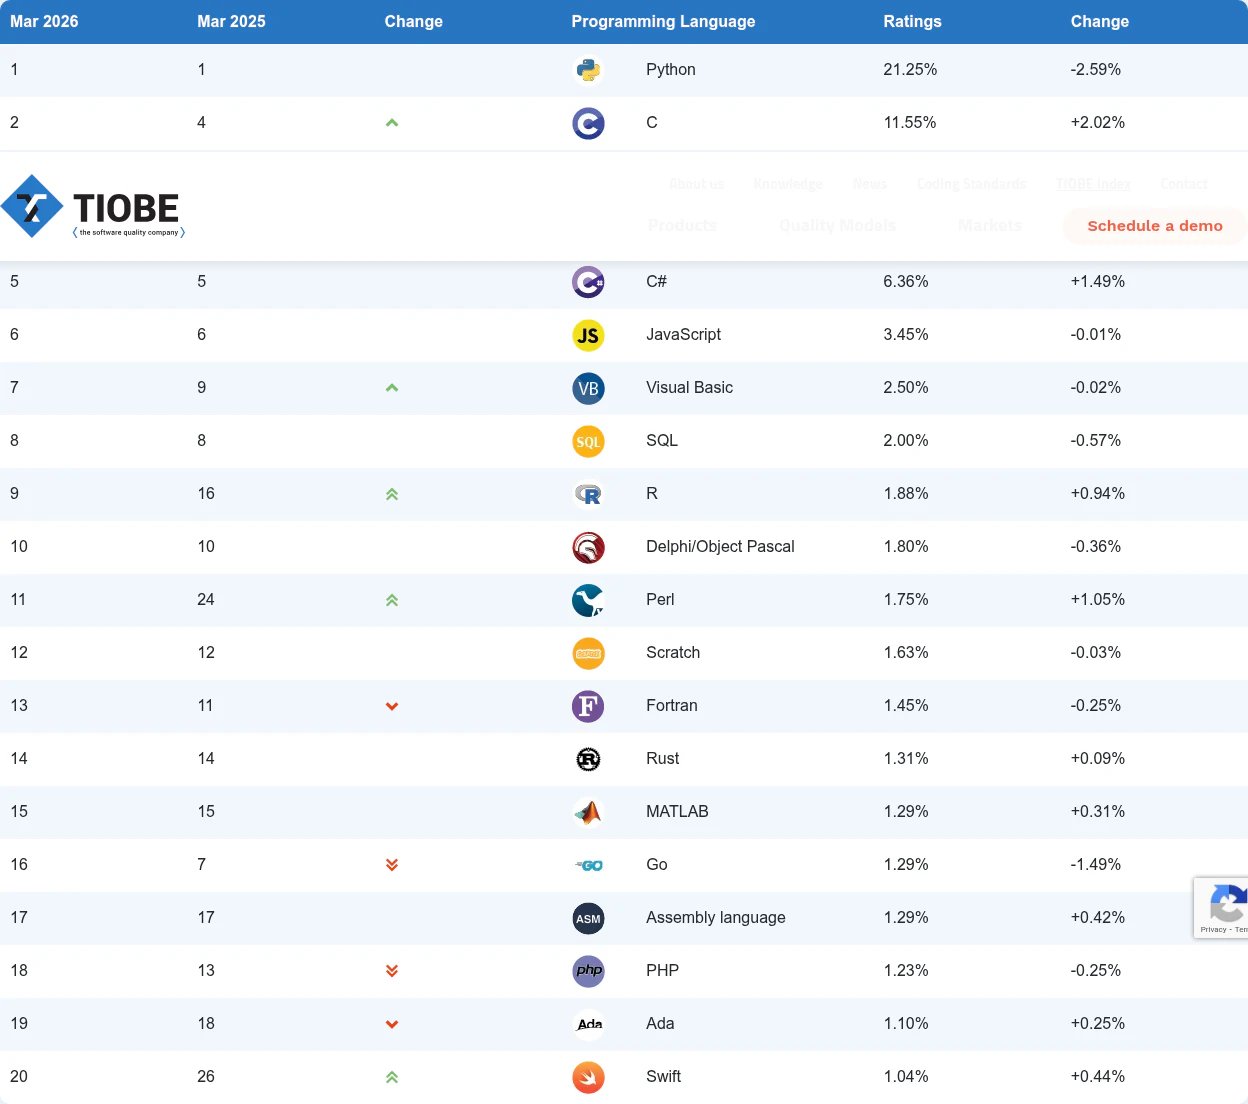Click the orange Swift bird icon

click(x=588, y=1077)
